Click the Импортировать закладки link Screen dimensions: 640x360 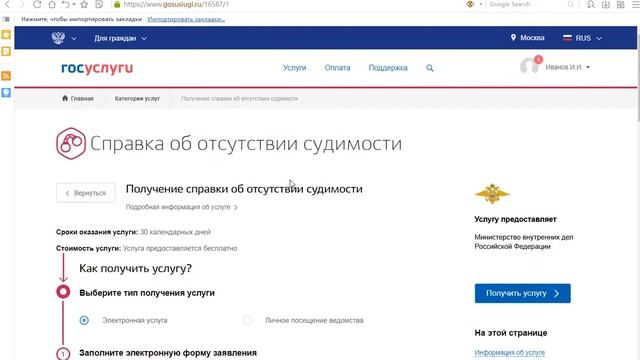[x=186, y=19]
